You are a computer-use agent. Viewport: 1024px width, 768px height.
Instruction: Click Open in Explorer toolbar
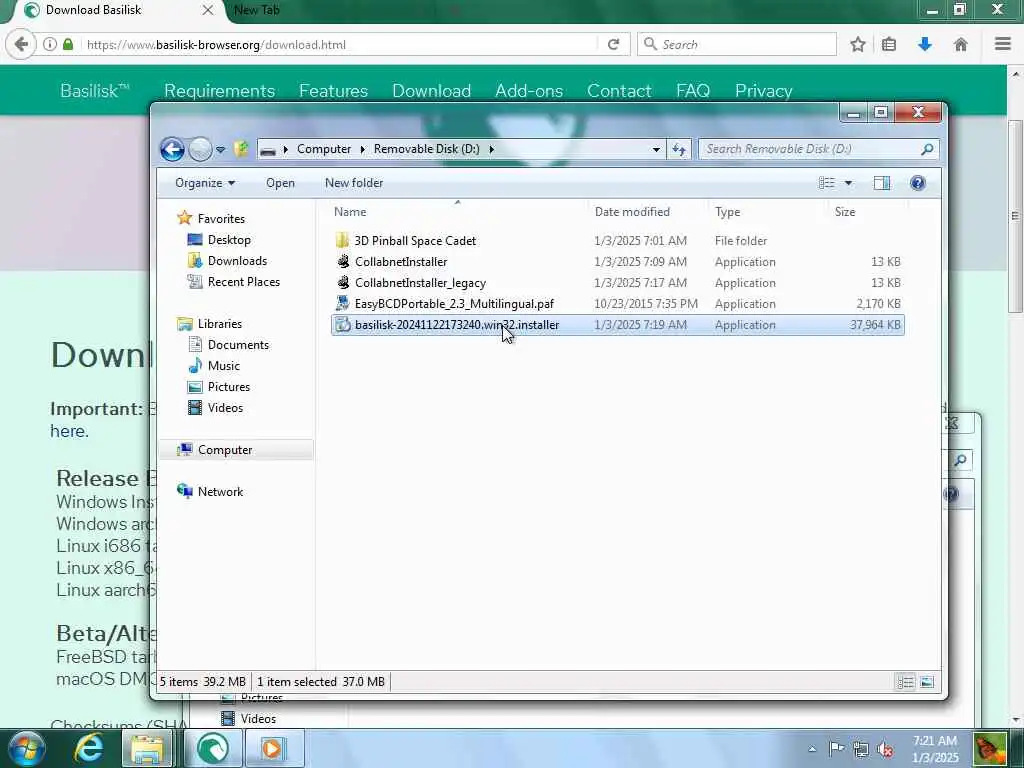coord(280,183)
